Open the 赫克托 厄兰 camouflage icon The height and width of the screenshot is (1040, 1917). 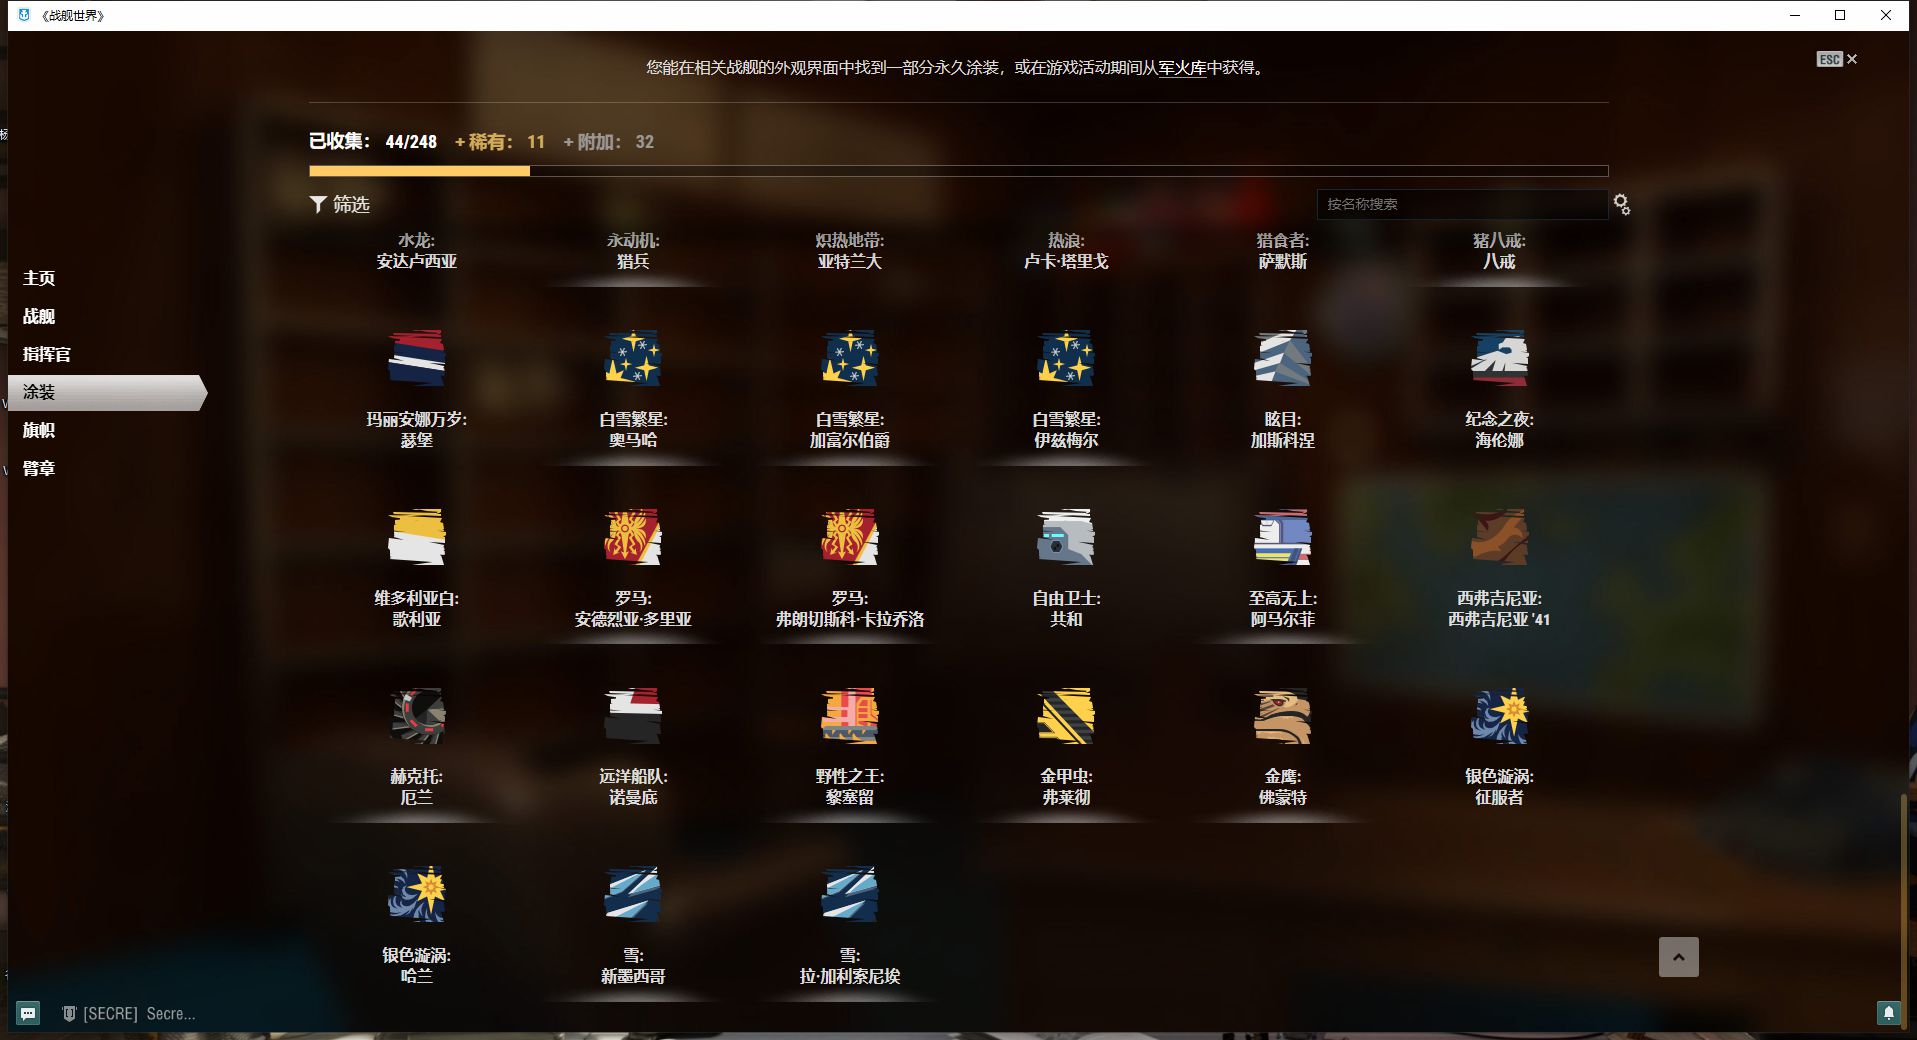[x=416, y=716]
